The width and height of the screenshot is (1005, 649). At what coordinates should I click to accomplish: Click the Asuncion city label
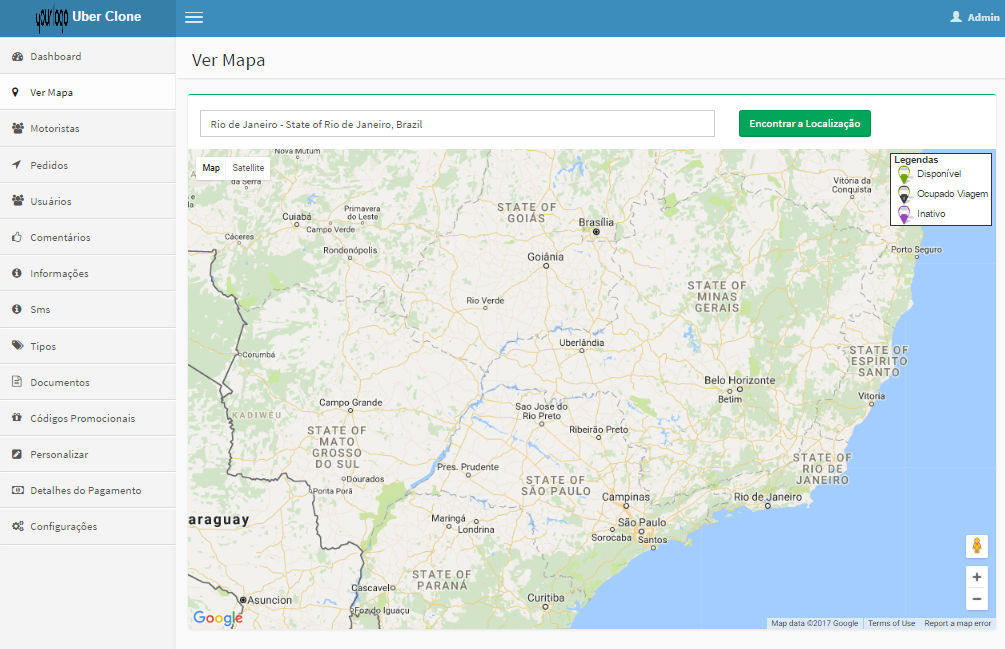point(269,600)
